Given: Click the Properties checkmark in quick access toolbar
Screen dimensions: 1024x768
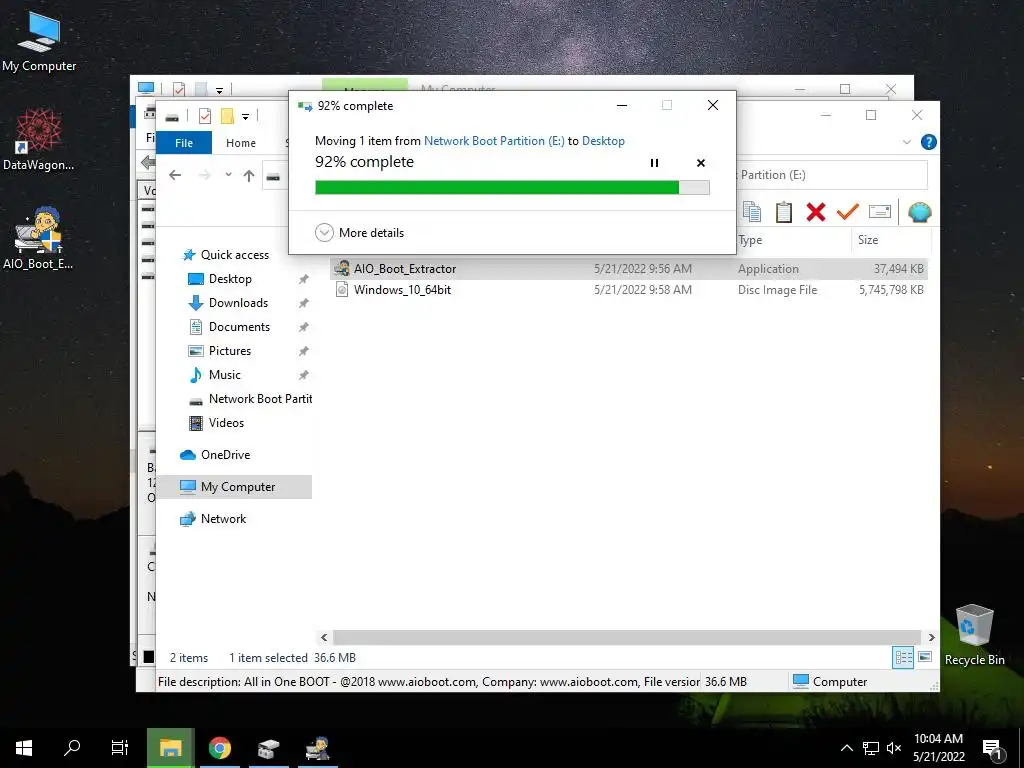Looking at the screenshot, I should click(204, 116).
